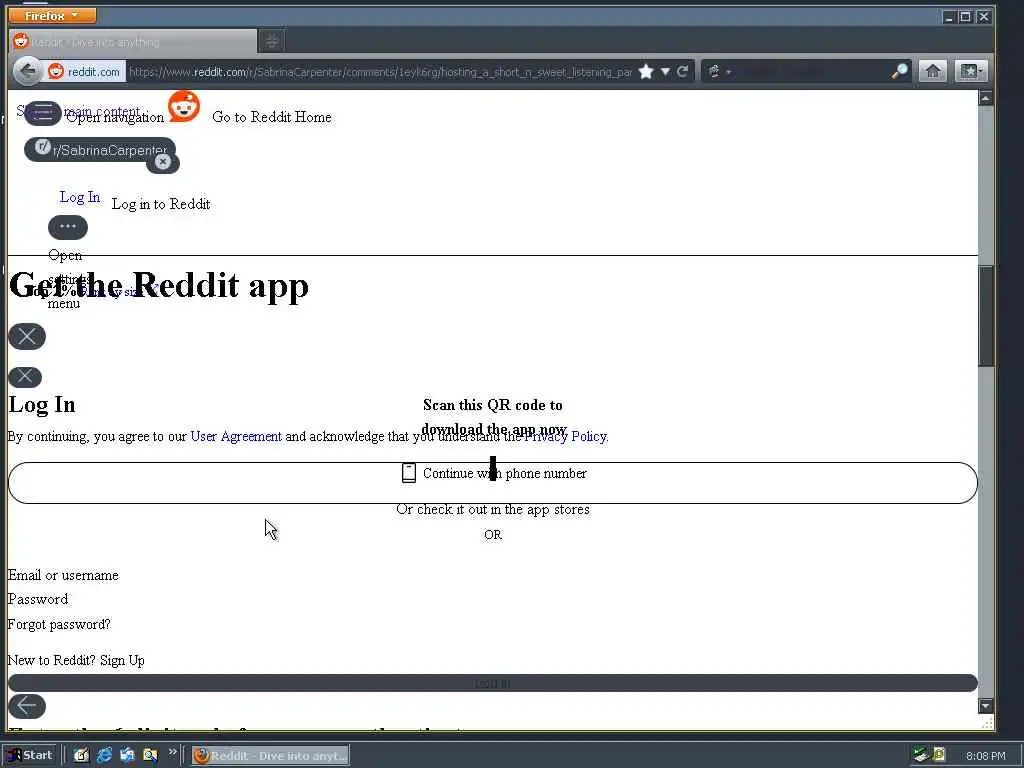Remove the r/SabrinaCarpenter filter with its X
Screen dimensions: 1024x768
point(163,161)
